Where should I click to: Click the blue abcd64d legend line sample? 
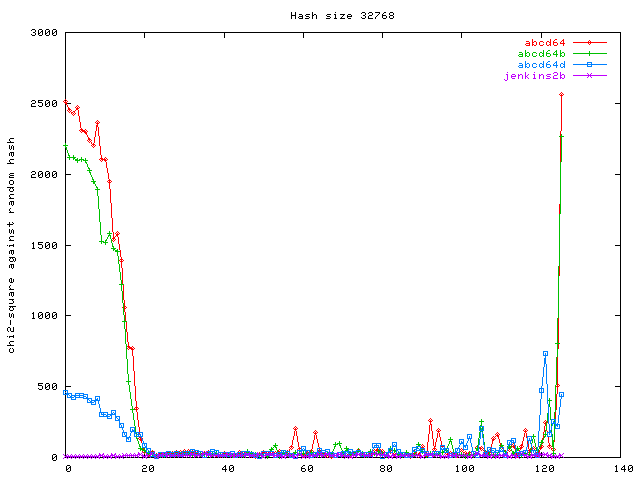[590, 64]
